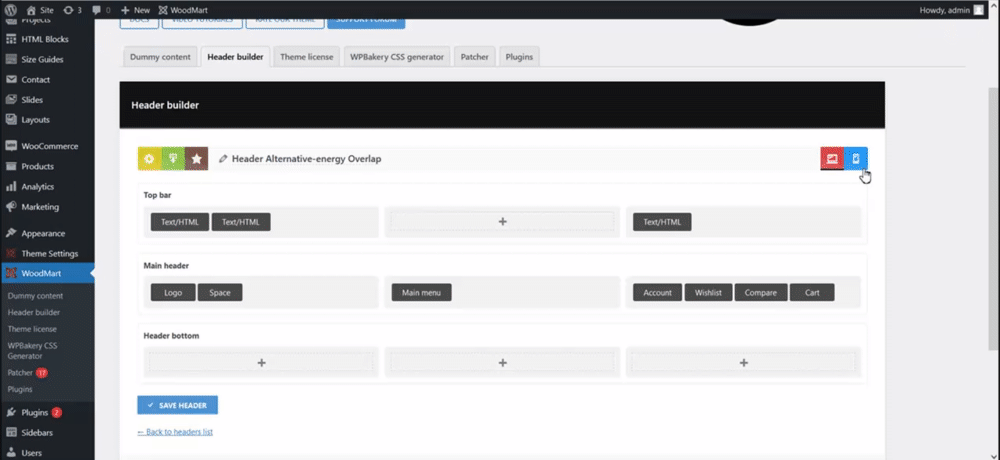Open the New content menu
Screen dimensions: 1000x460
(135, 10)
